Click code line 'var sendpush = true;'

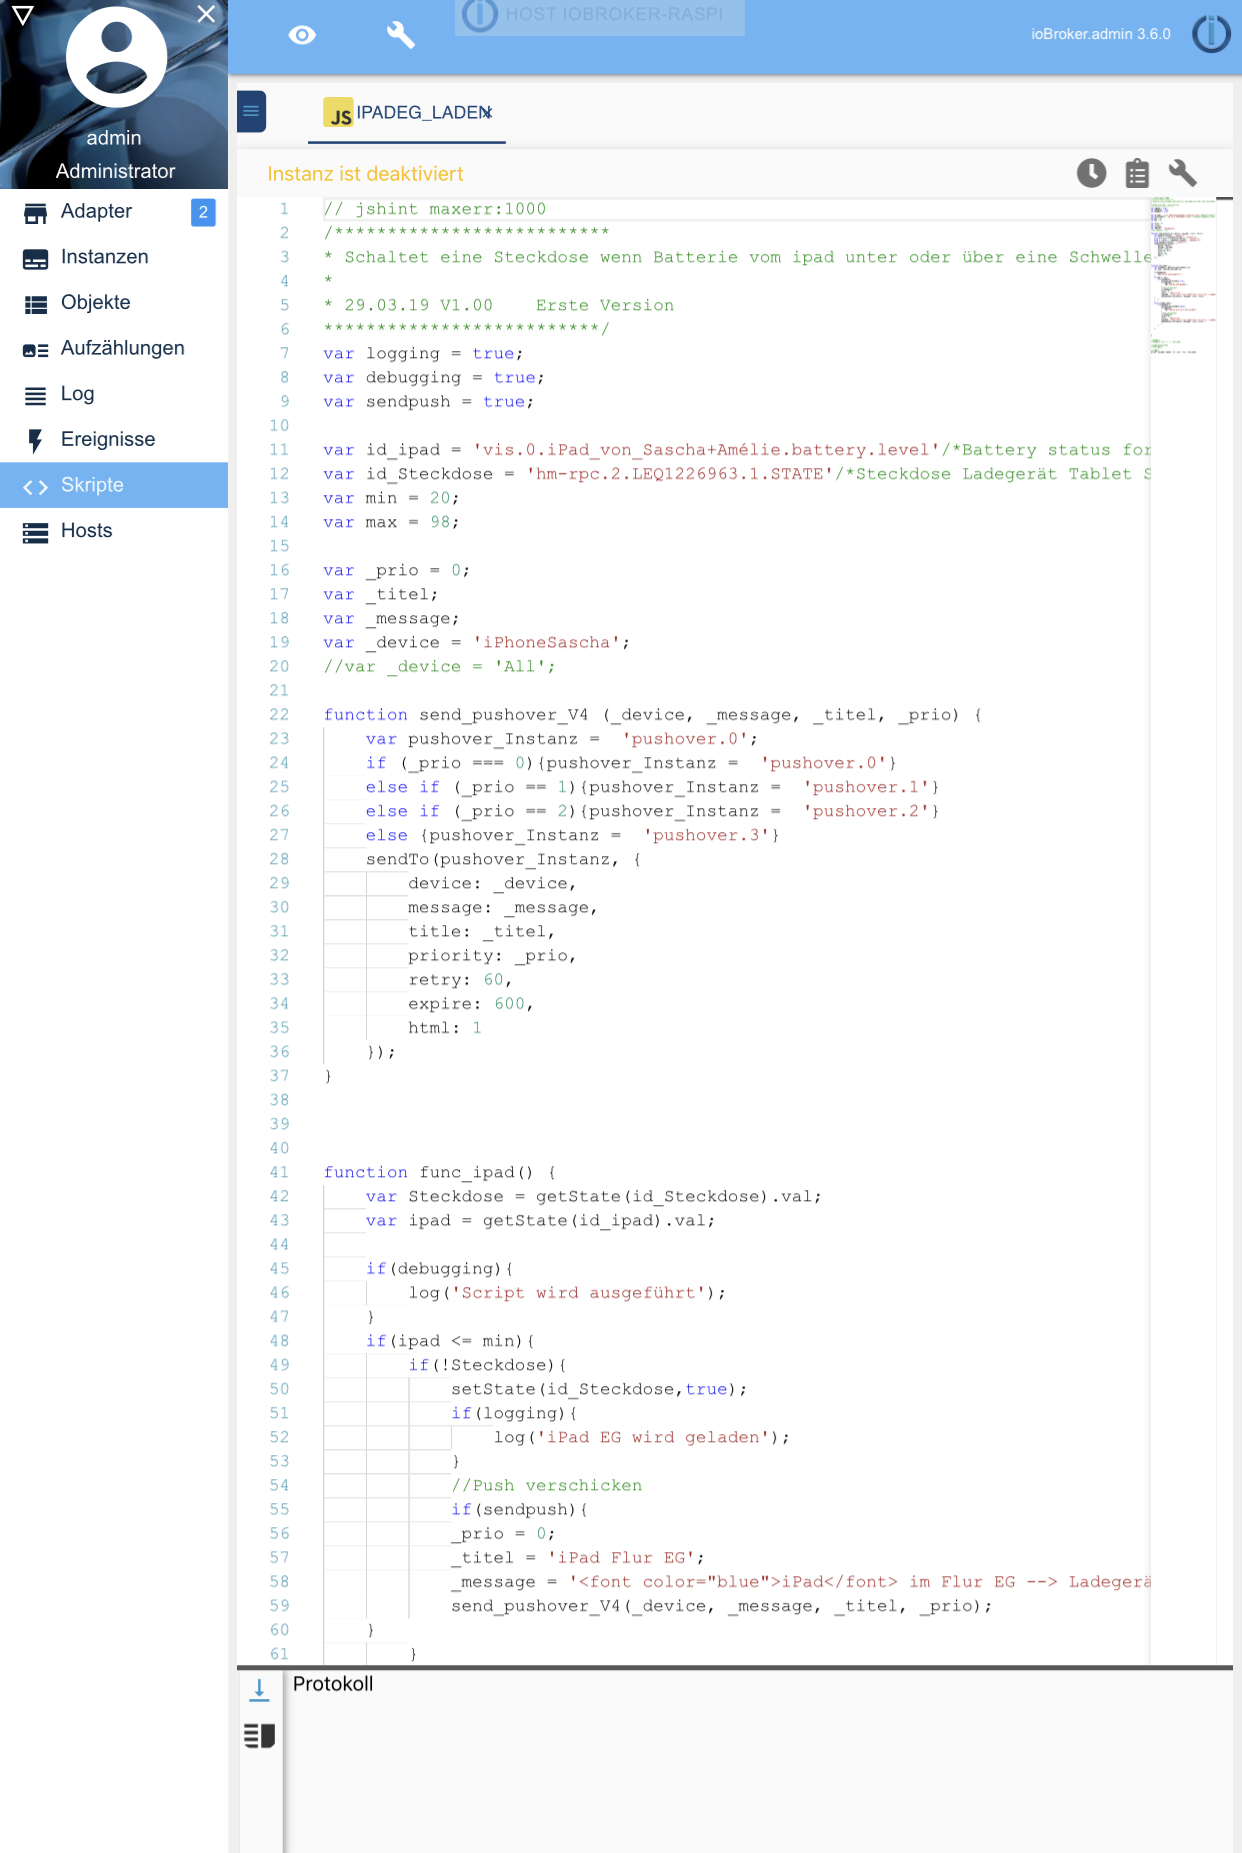tap(429, 401)
